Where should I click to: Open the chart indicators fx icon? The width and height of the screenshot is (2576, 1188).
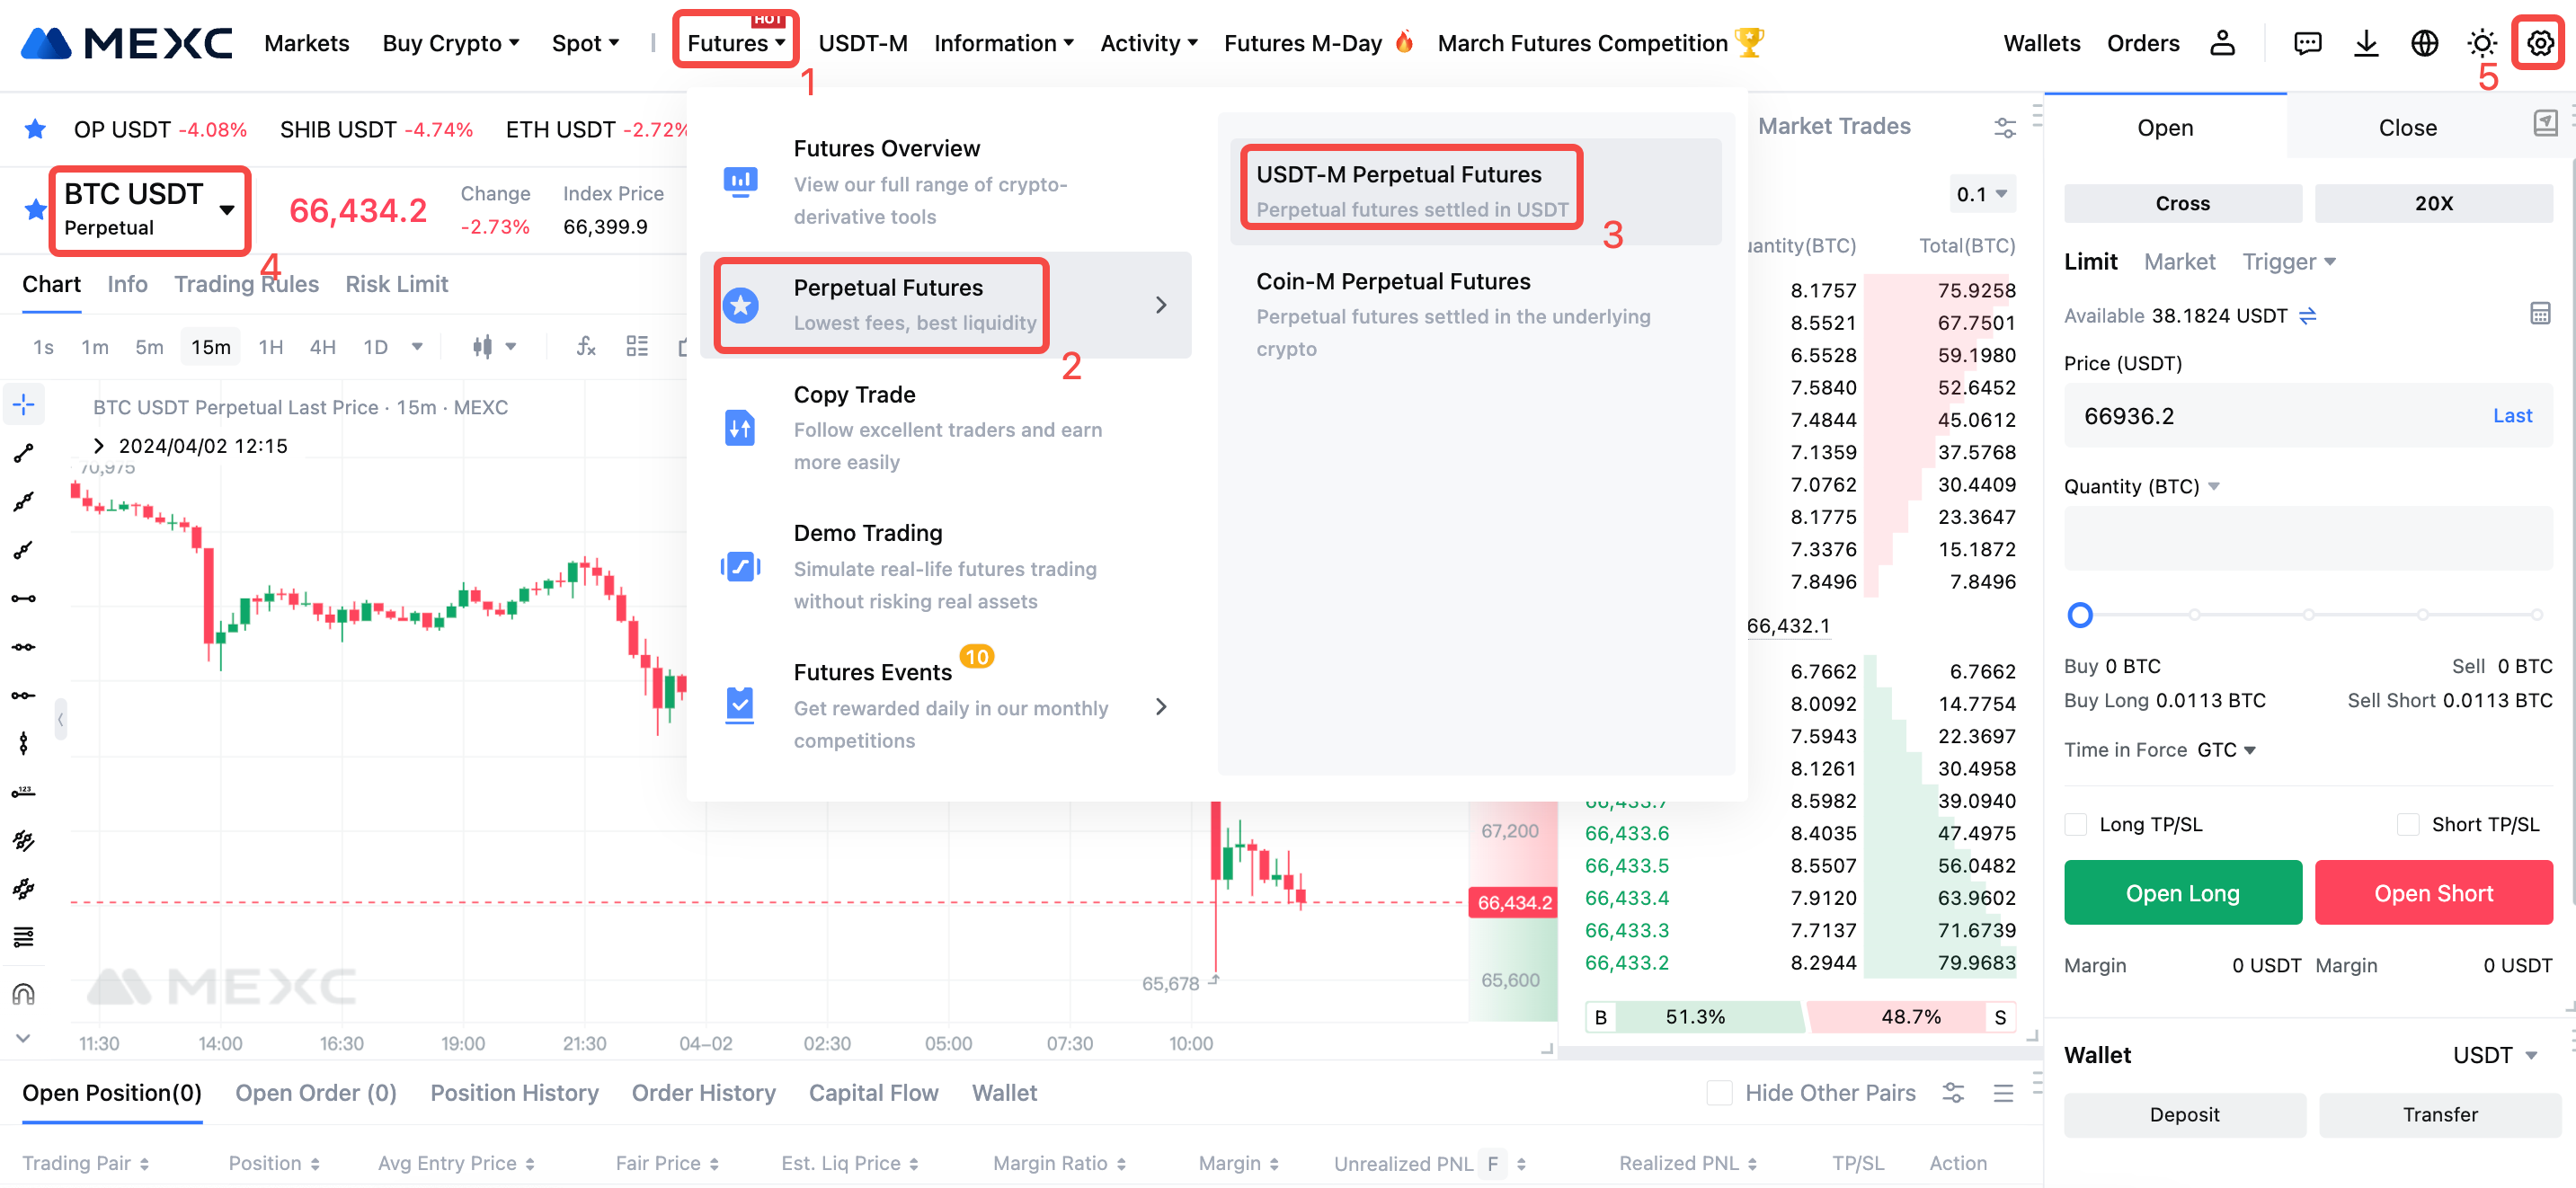586,347
